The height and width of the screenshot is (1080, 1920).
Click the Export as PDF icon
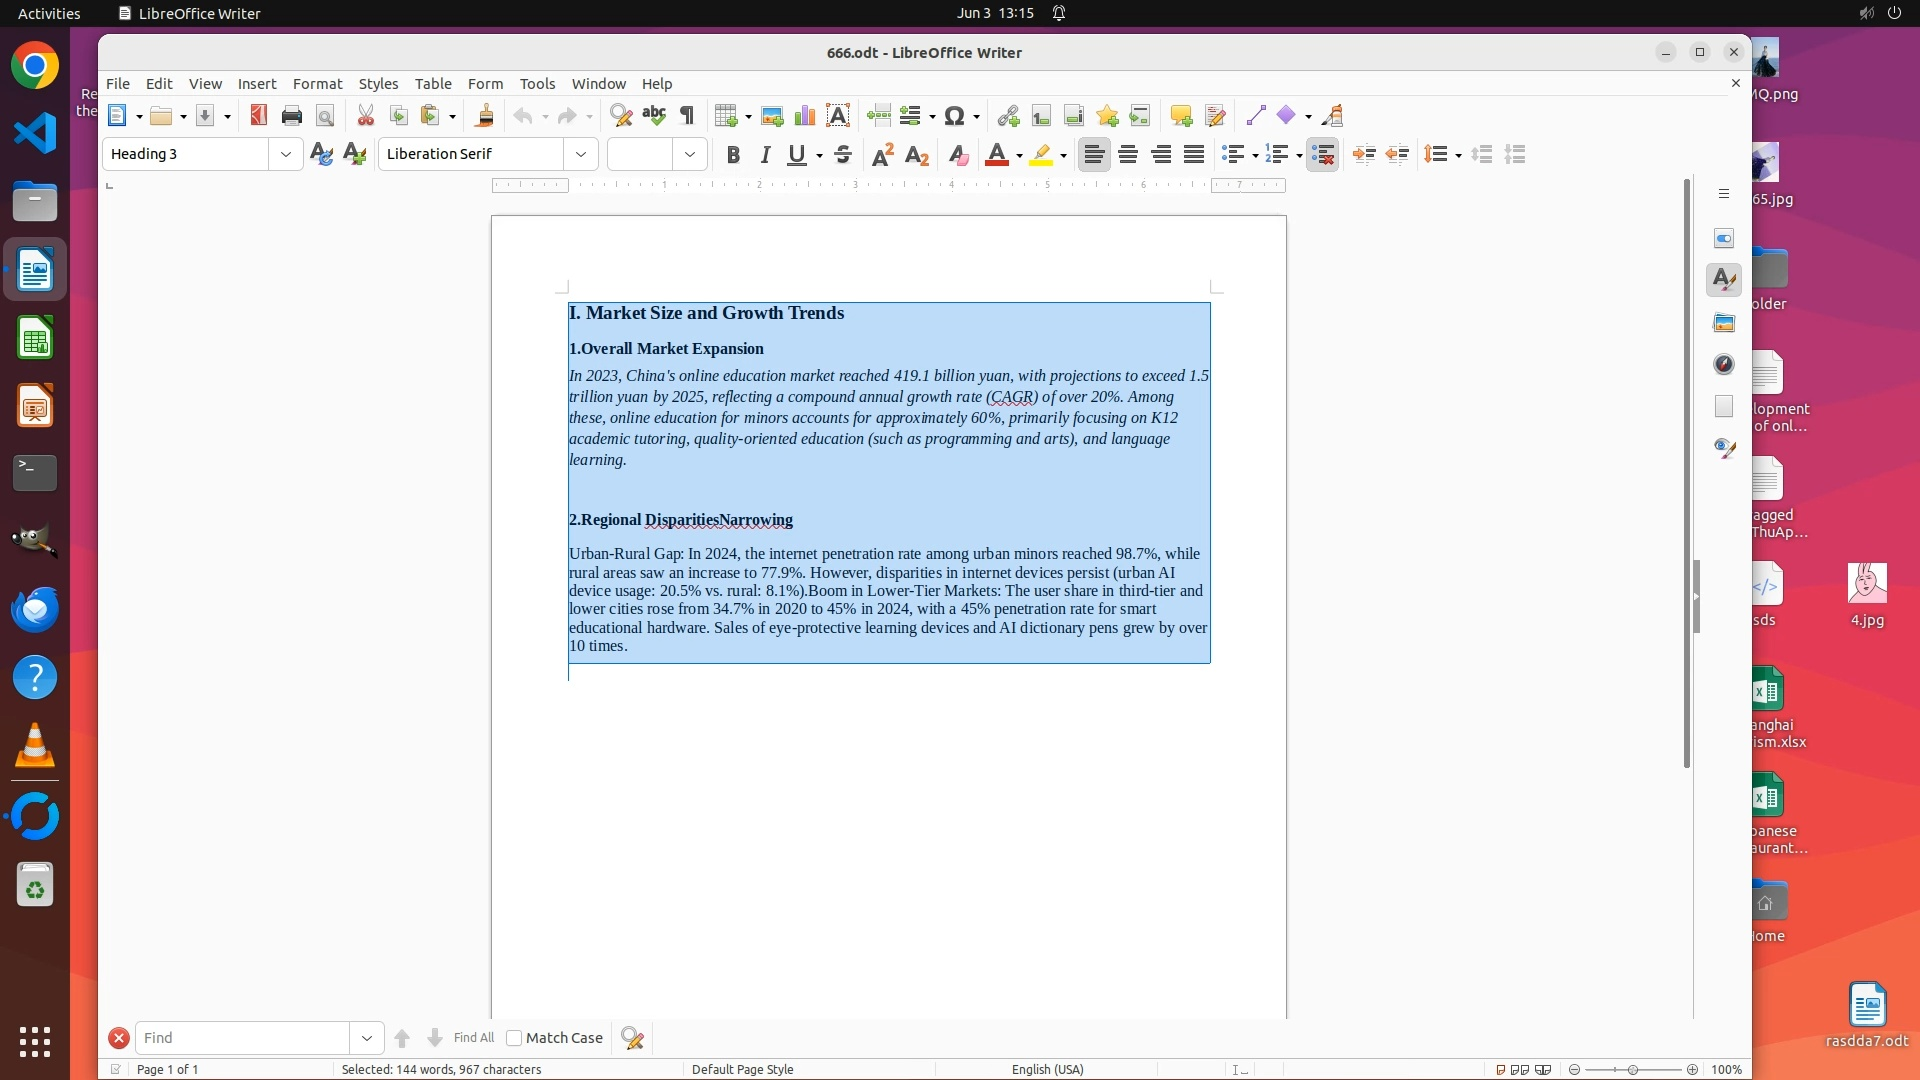click(259, 116)
